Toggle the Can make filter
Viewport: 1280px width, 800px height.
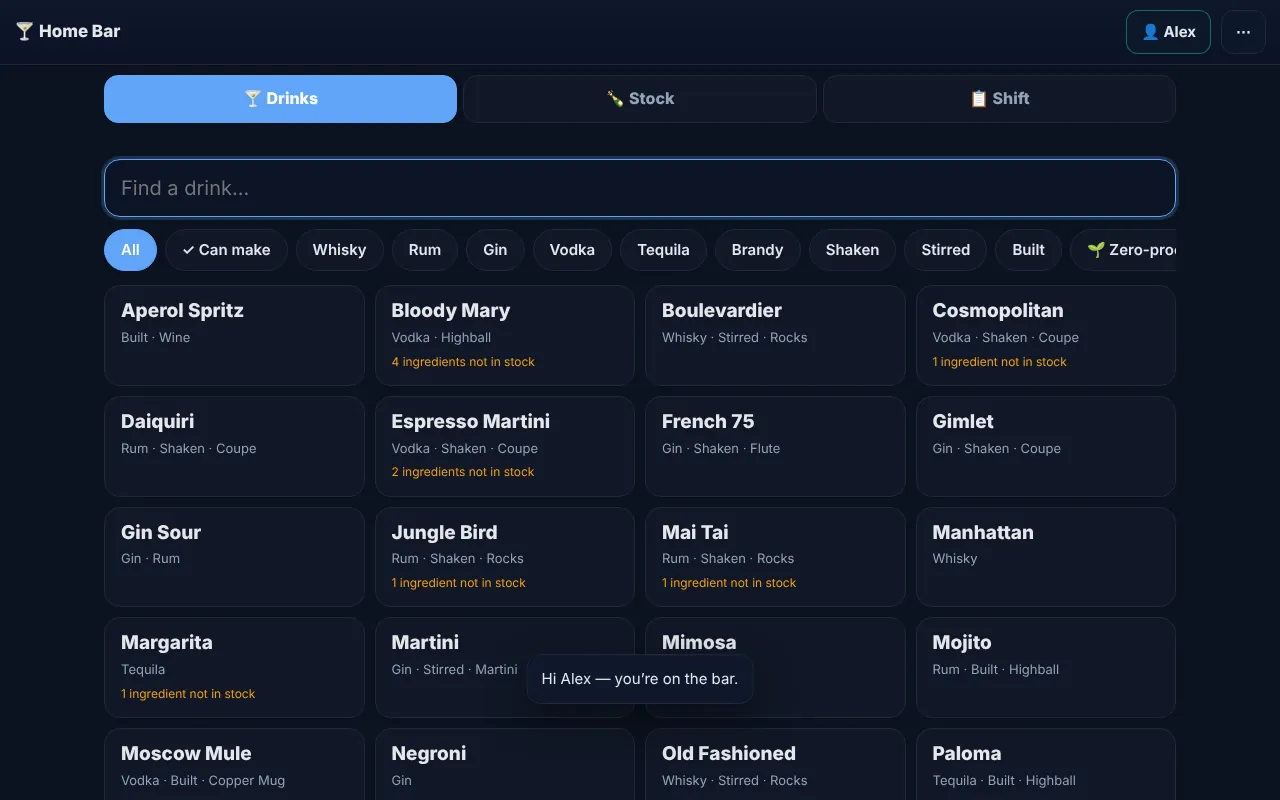(226, 250)
